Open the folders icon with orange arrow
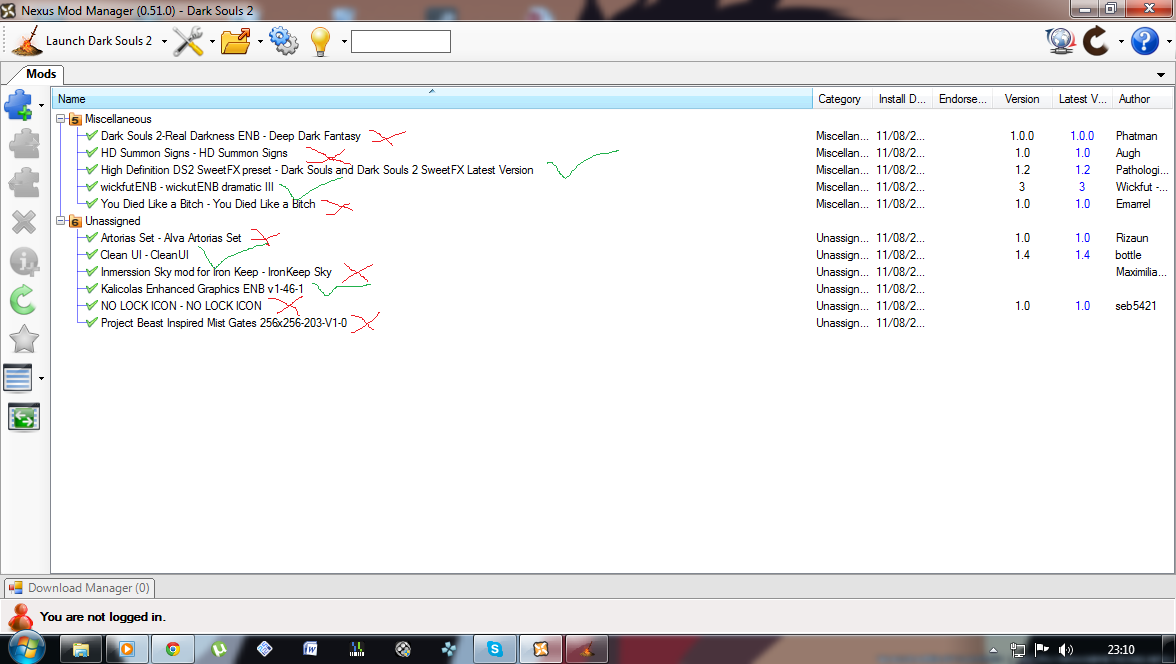The width and height of the screenshot is (1176, 664). coord(236,41)
